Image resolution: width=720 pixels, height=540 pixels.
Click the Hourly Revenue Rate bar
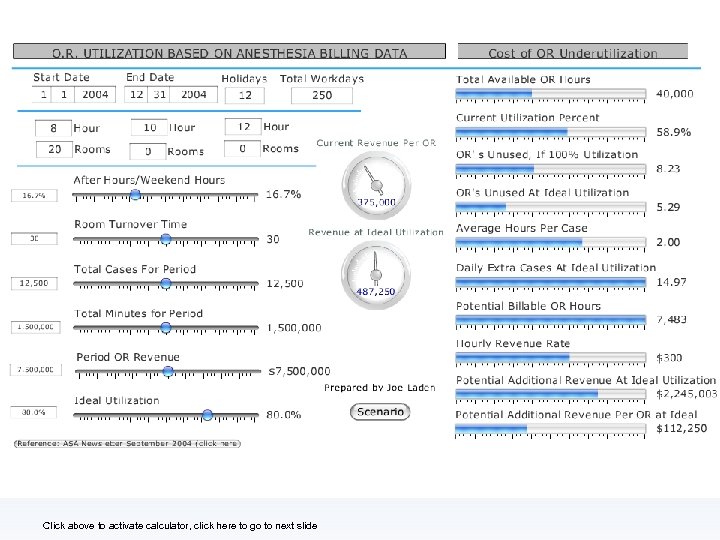pyautogui.click(x=551, y=359)
